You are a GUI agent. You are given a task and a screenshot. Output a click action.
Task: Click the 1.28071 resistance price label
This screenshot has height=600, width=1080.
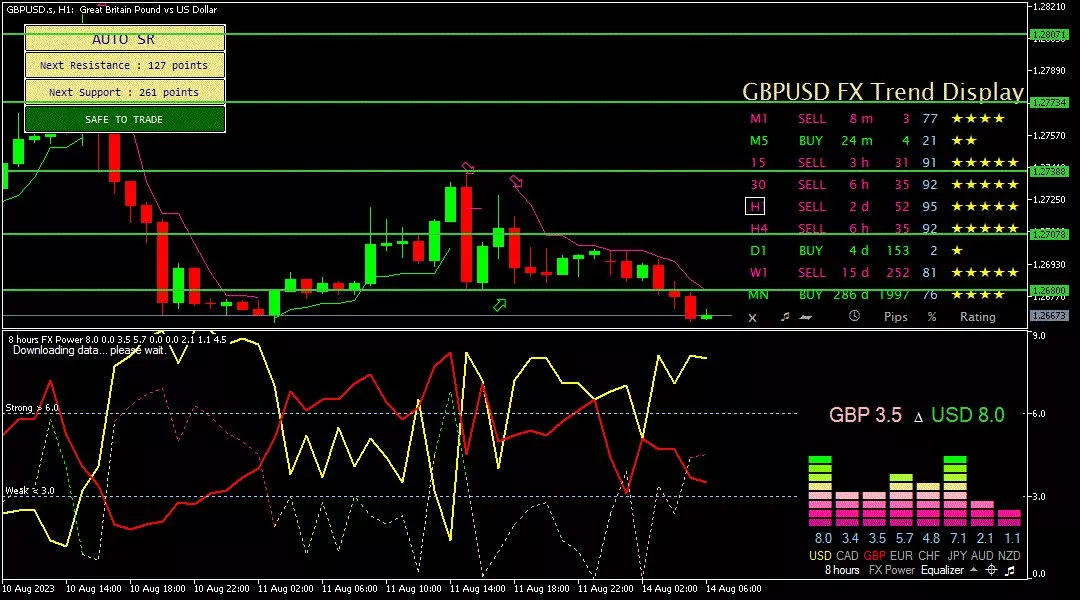click(x=1048, y=34)
